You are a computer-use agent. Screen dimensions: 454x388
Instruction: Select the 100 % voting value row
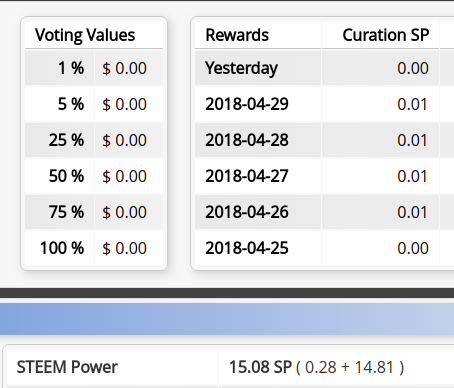coord(94,248)
